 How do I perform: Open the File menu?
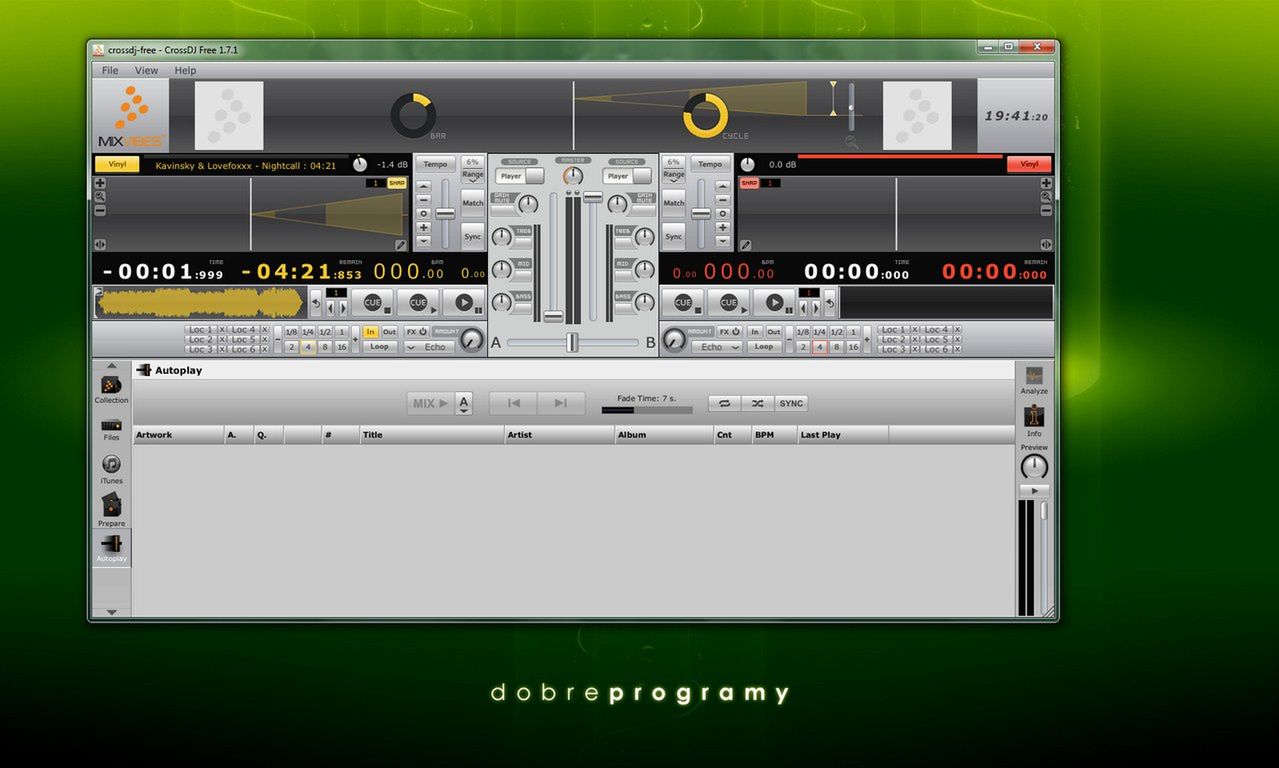(110, 71)
